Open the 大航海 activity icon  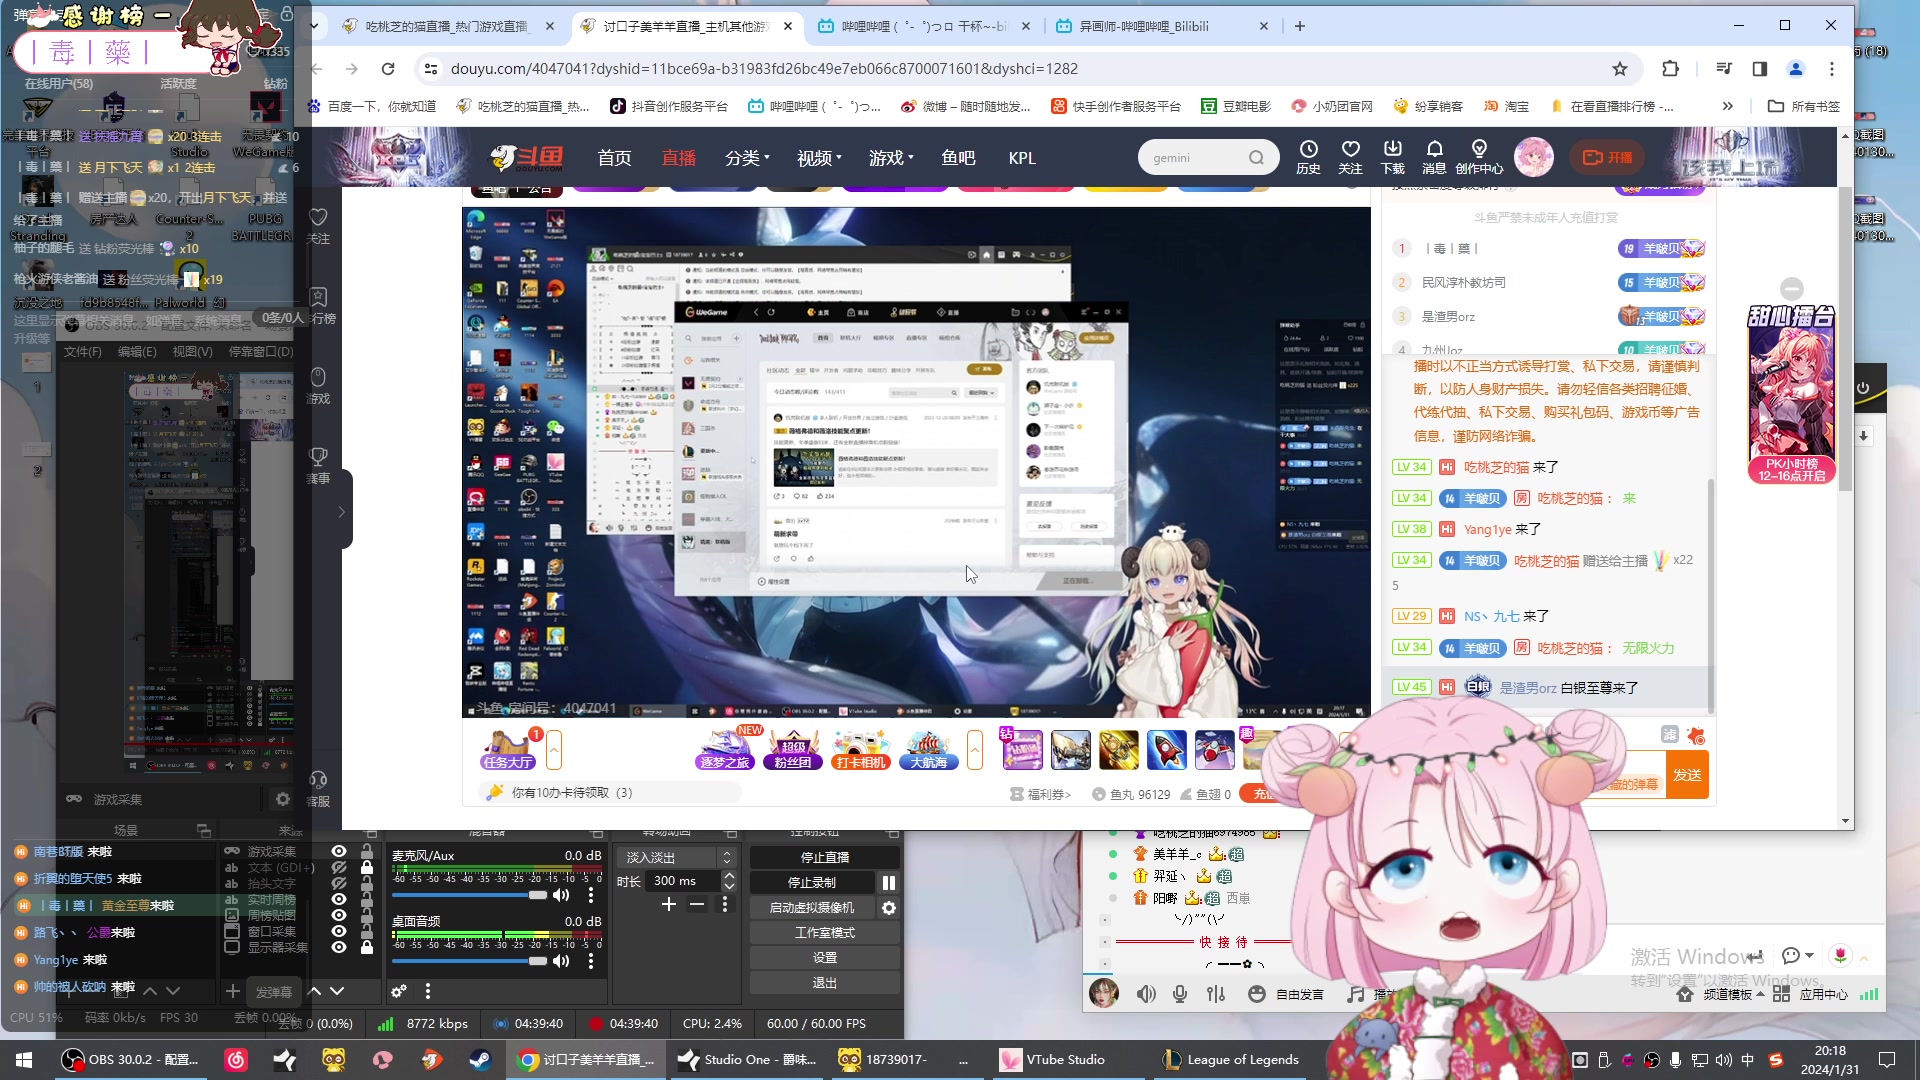tap(929, 750)
